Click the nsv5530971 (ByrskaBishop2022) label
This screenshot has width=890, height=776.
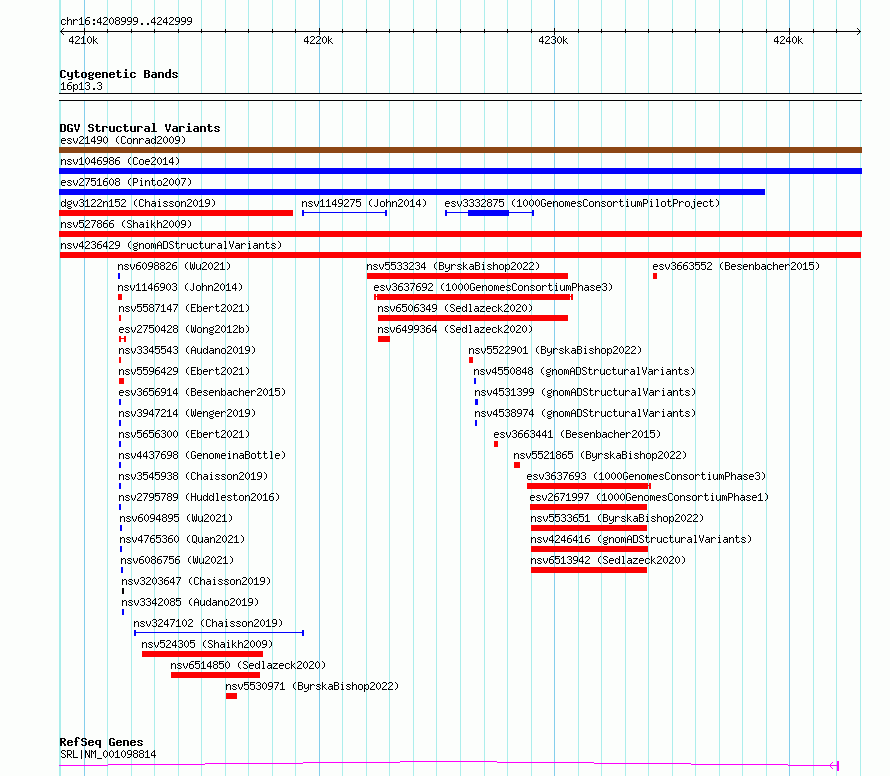point(312,686)
